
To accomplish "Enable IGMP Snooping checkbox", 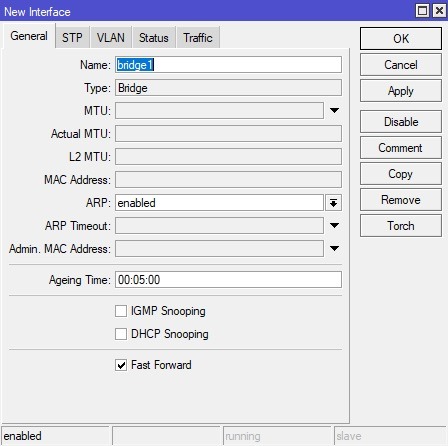I will (121, 311).
